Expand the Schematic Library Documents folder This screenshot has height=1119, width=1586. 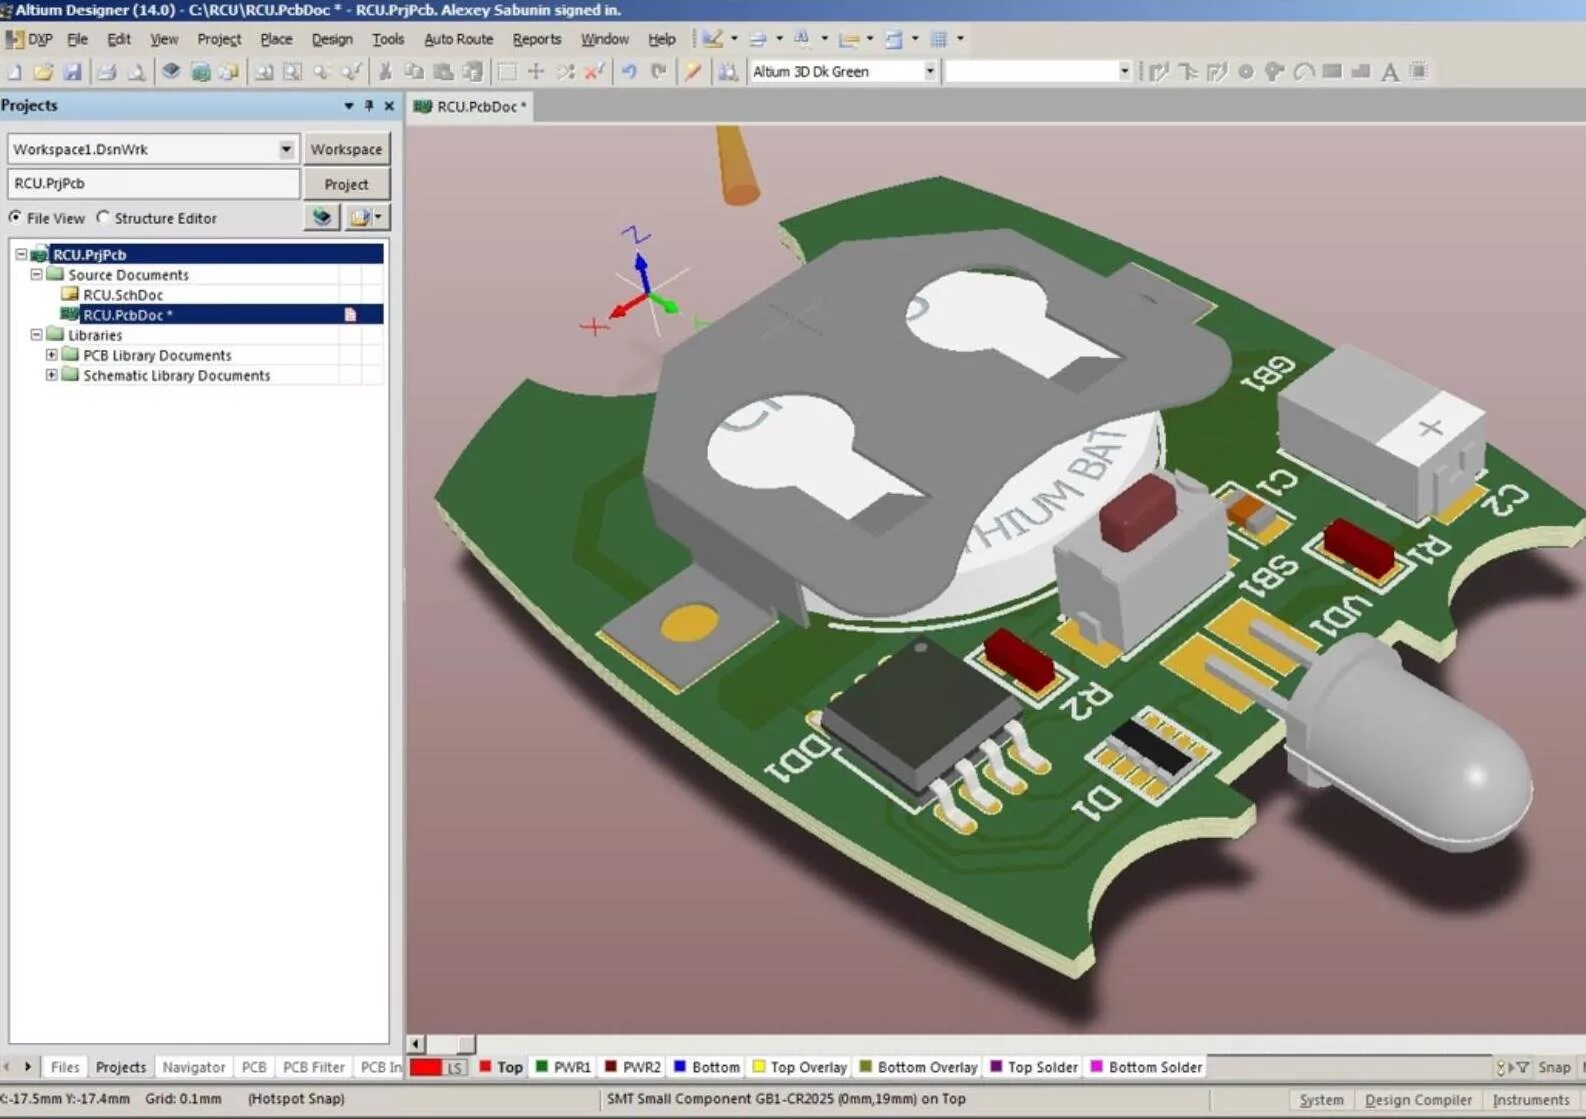[x=51, y=375]
